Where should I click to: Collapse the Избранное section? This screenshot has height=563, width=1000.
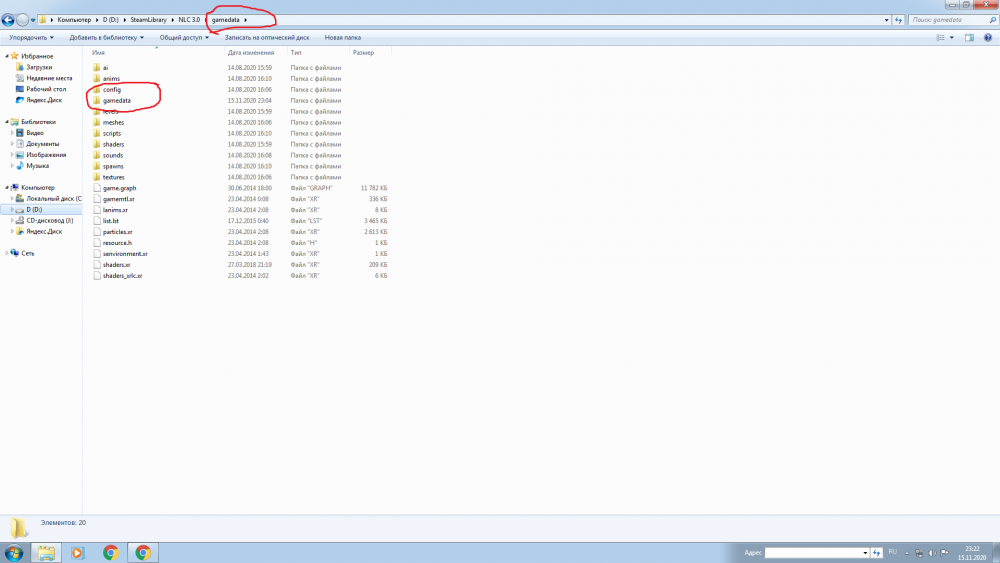click(x=7, y=56)
